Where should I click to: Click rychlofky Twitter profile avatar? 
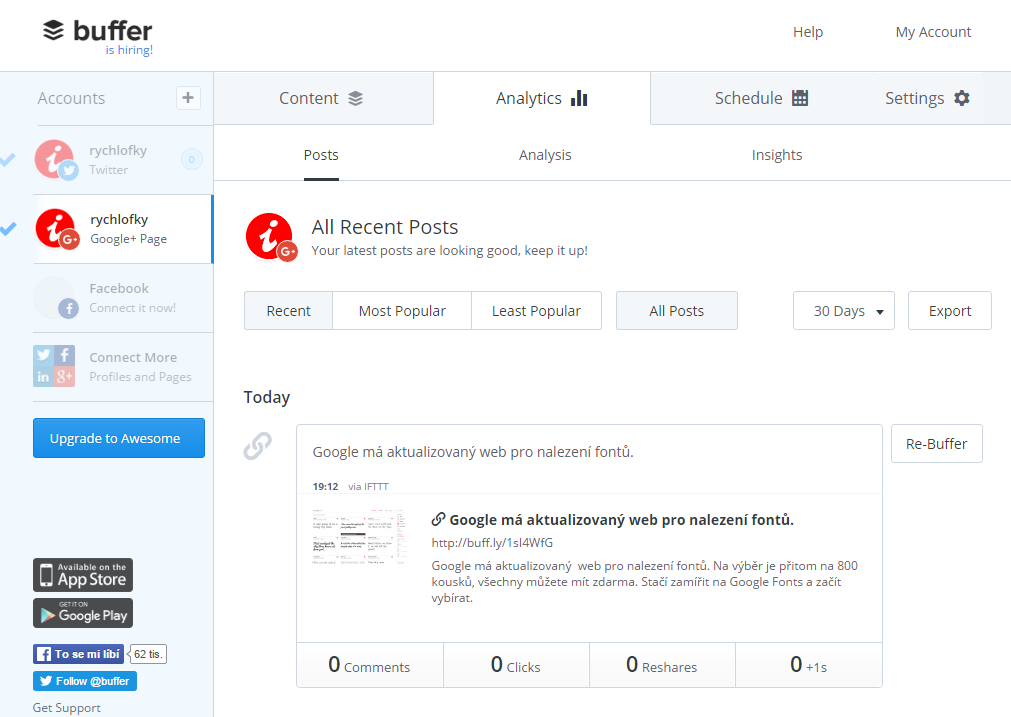coord(55,160)
